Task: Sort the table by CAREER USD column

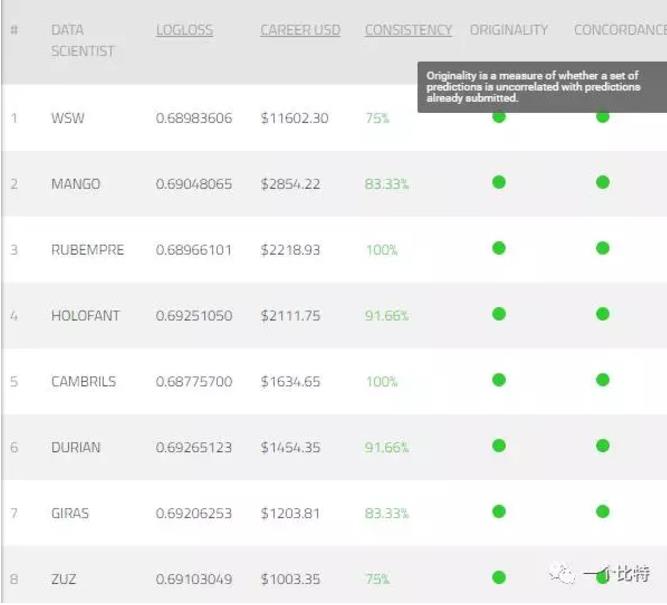Action: (x=300, y=30)
